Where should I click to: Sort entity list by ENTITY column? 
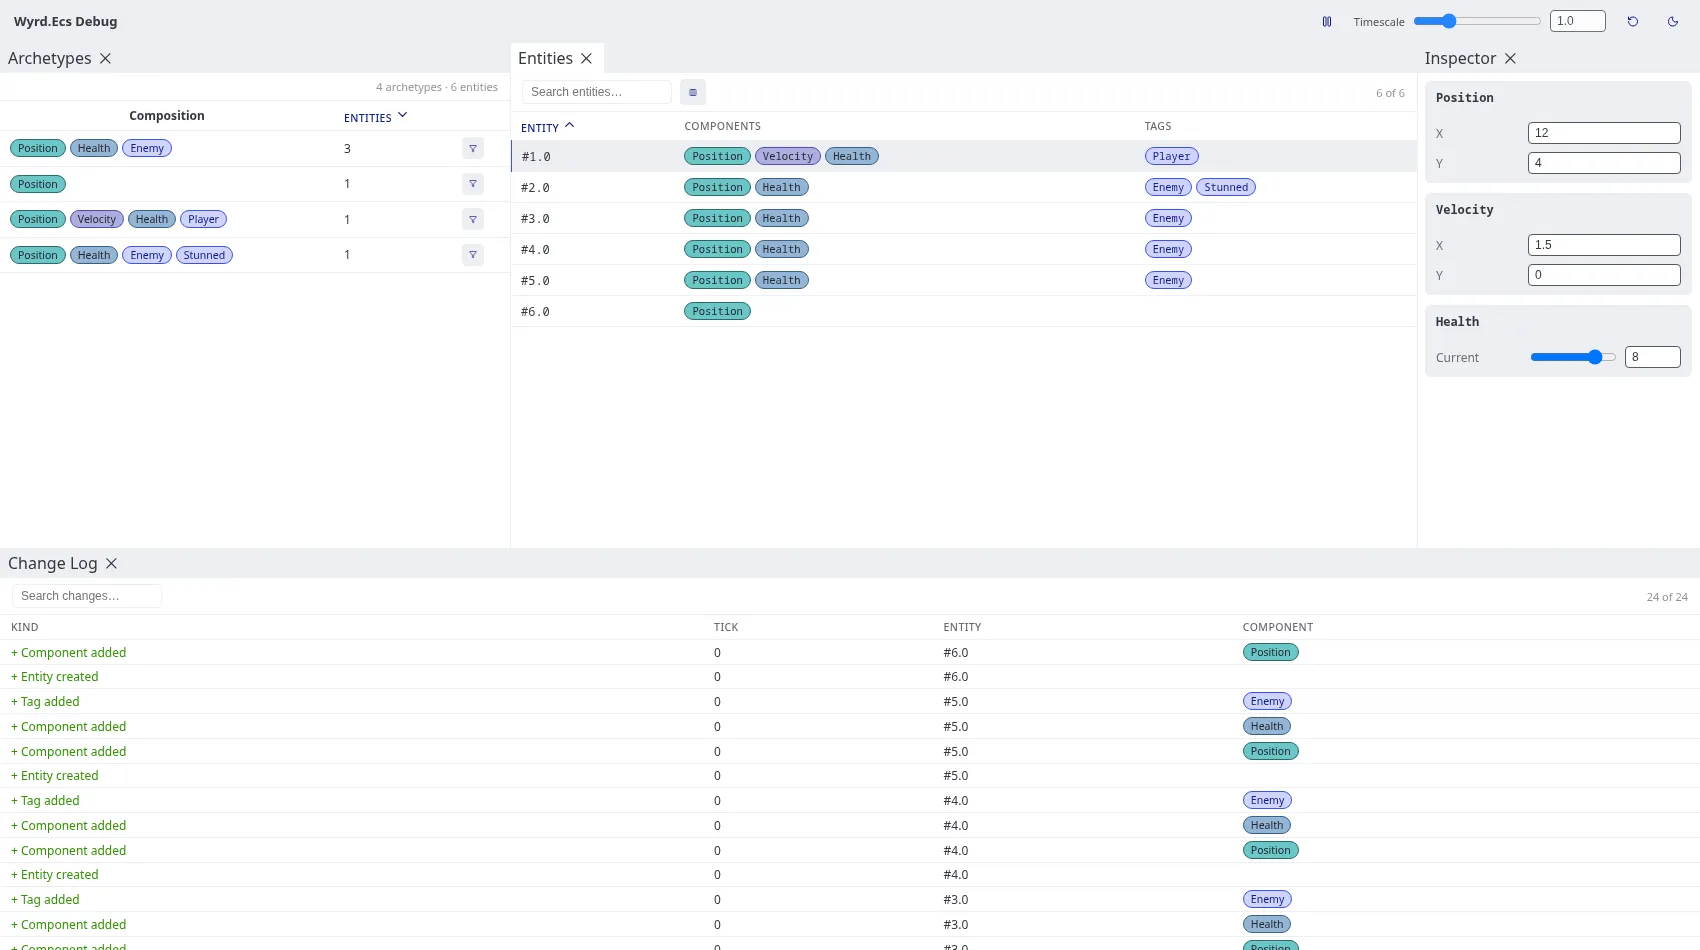547,127
